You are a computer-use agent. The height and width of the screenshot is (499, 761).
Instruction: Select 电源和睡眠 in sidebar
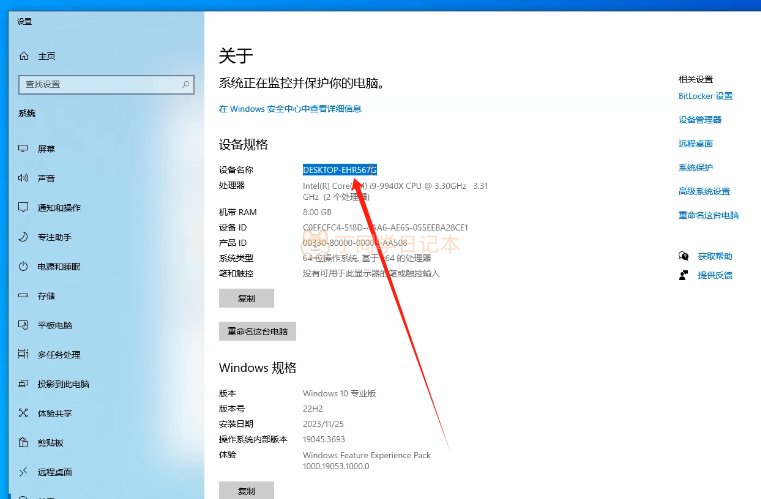[x=49, y=266]
